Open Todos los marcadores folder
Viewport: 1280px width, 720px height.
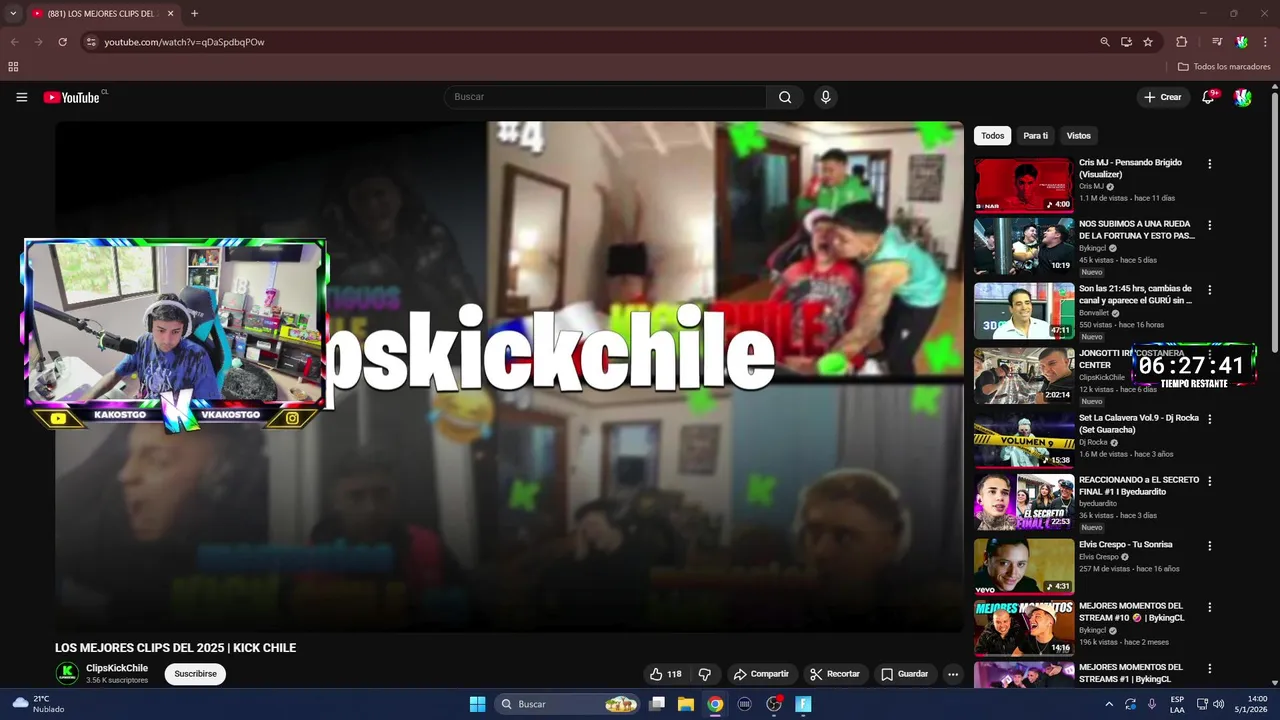(1224, 67)
